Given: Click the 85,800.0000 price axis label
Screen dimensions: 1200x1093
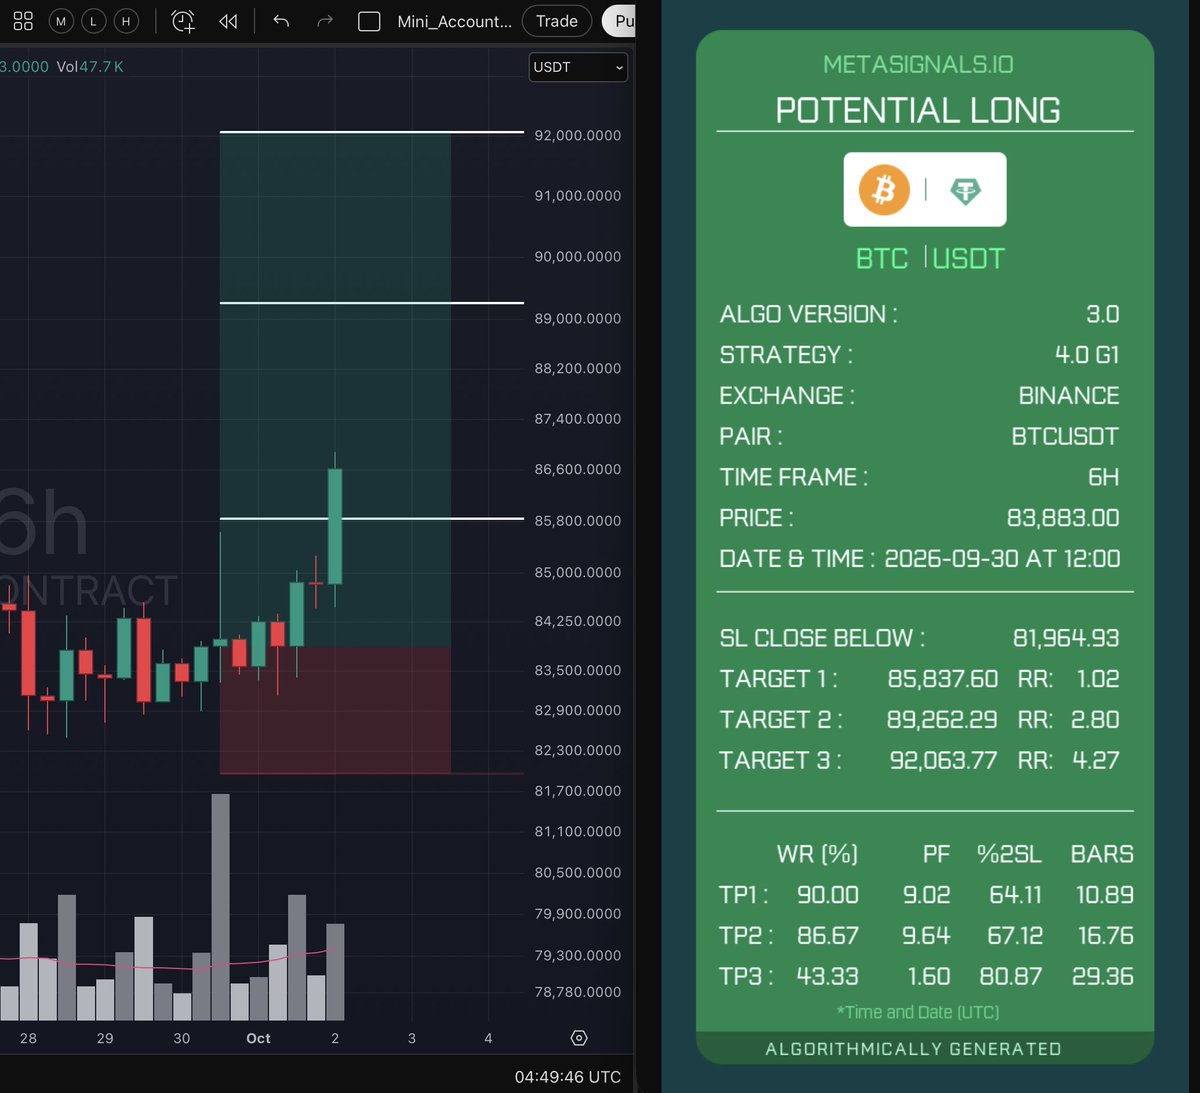Looking at the screenshot, I should (577, 520).
